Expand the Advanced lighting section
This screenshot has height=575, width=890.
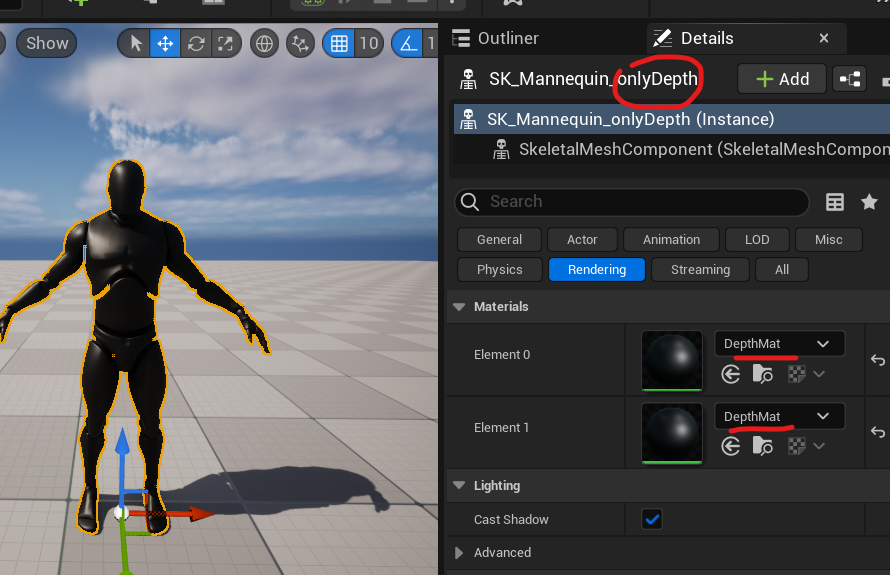click(x=459, y=552)
